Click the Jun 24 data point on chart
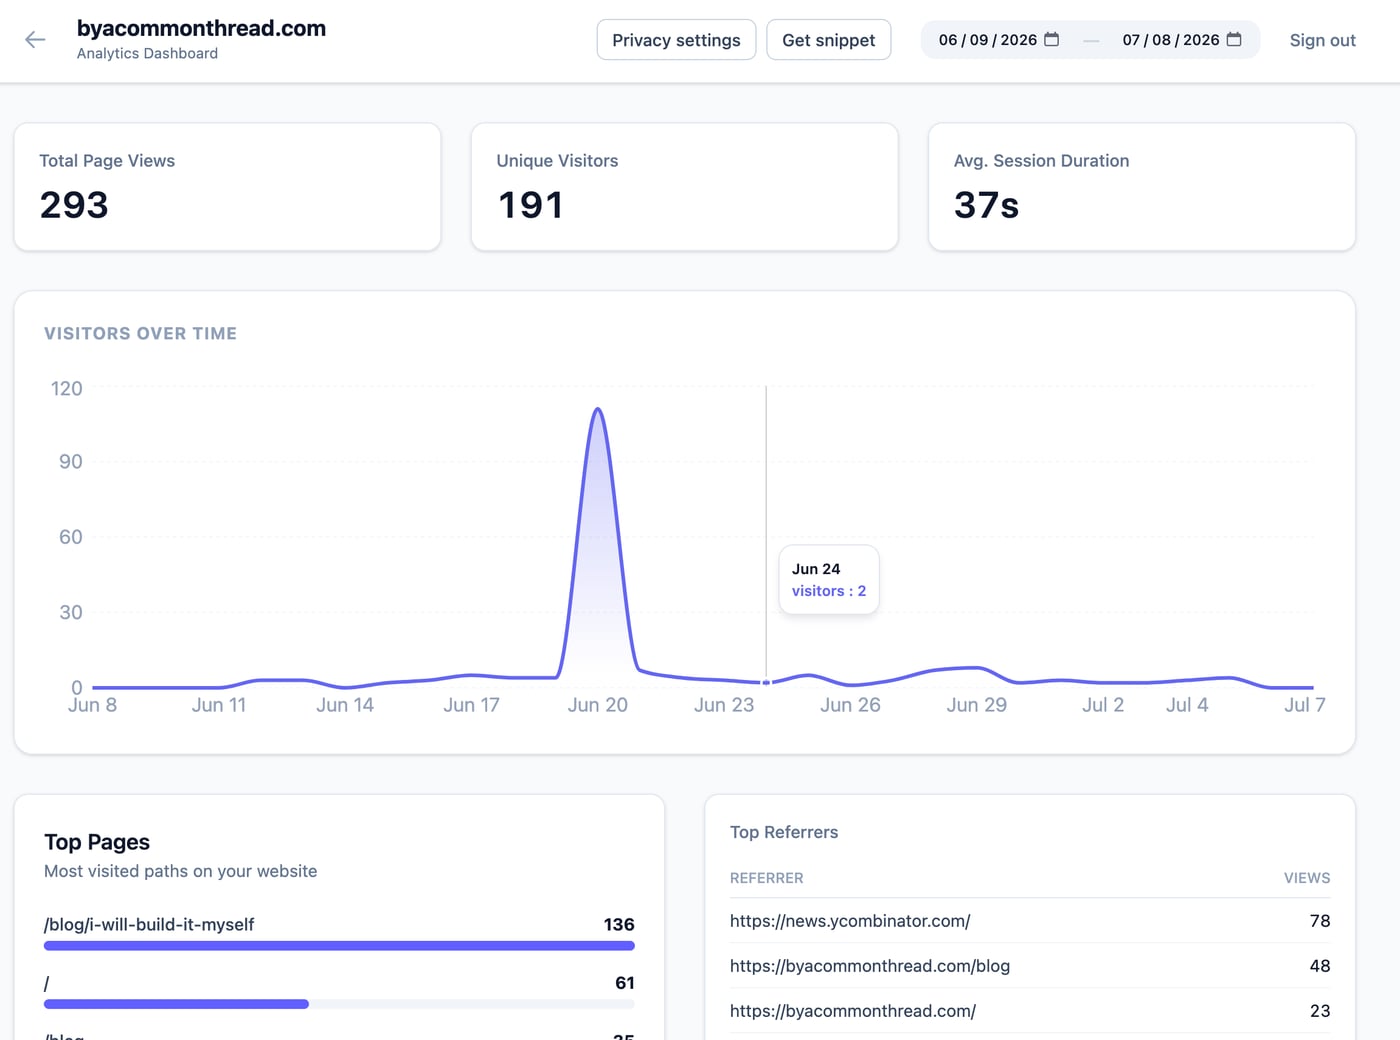The width and height of the screenshot is (1400, 1040). (766, 682)
